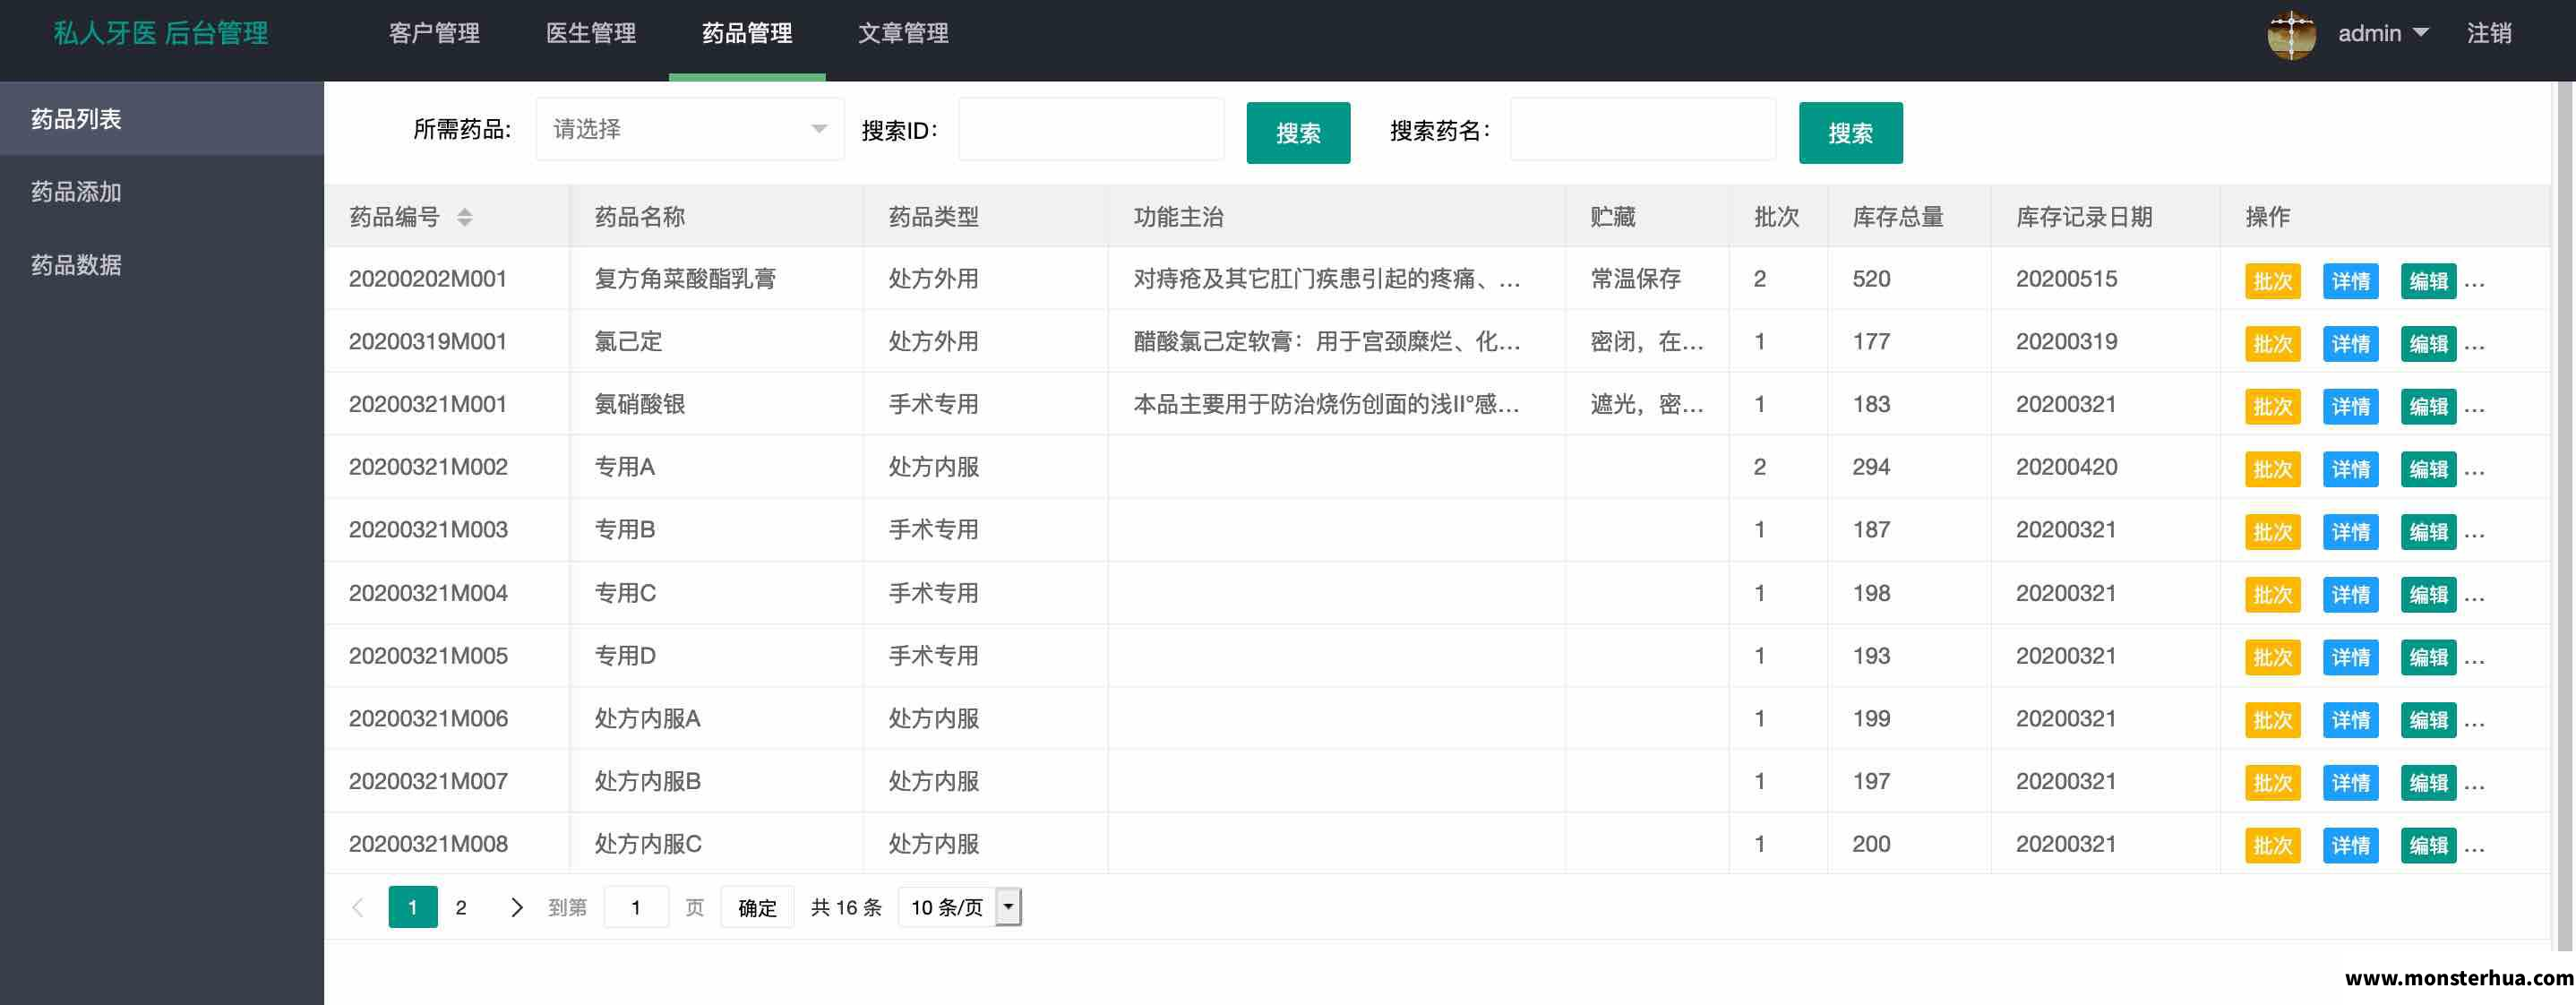The width and height of the screenshot is (2576, 1005).
Task: Click the admin avatar image
Action: (x=2291, y=35)
